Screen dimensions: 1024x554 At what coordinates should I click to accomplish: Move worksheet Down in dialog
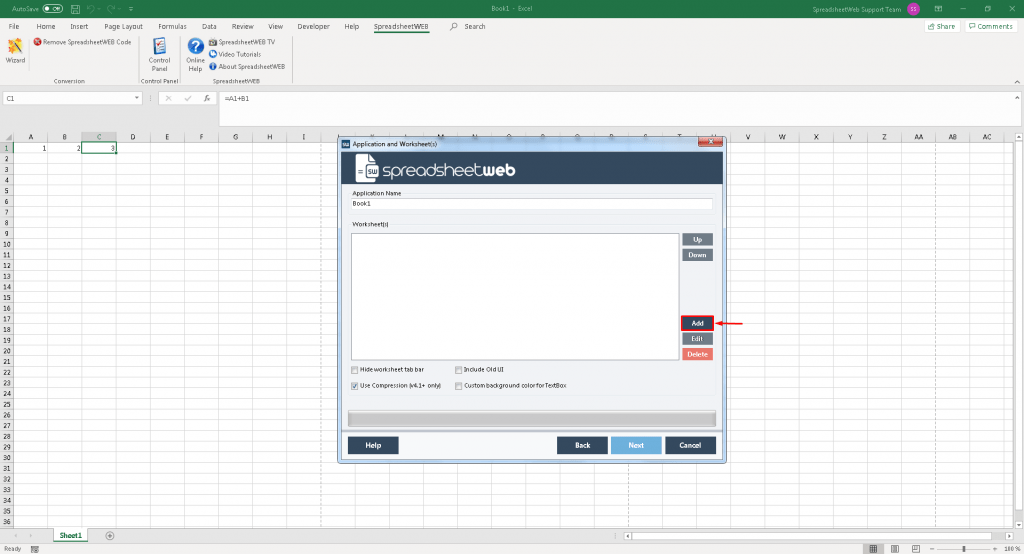coord(697,255)
